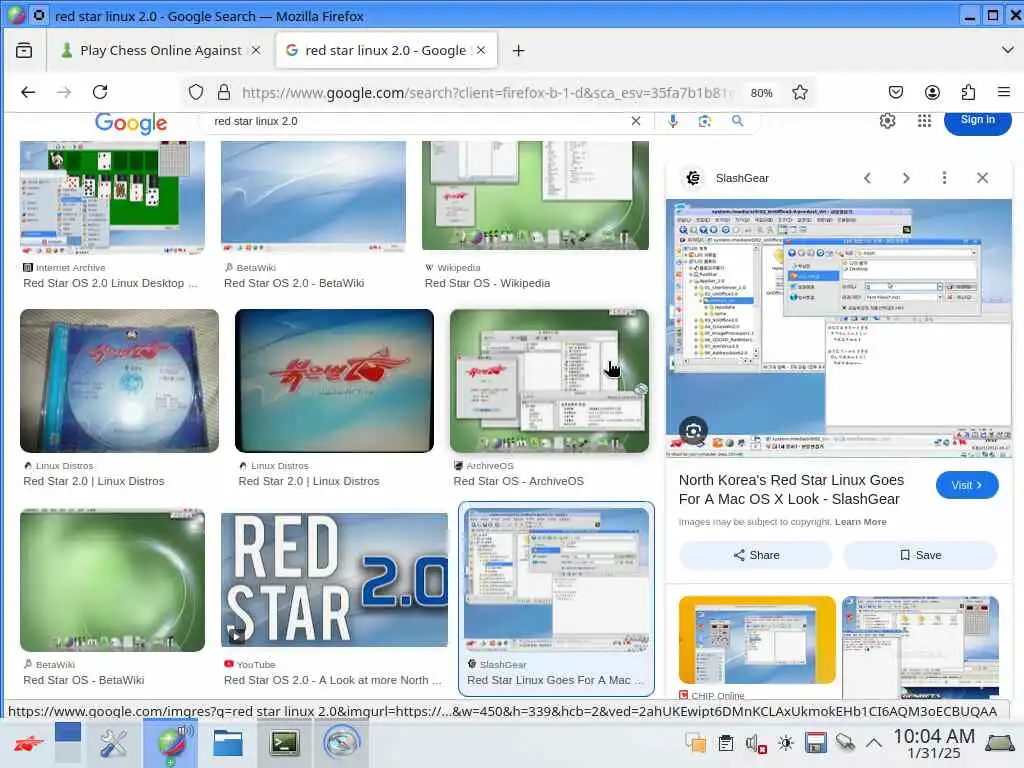Viewport: 1024px width, 768px height.
Task: Open YouTube A Look at more North link
Action: click(x=332, y=680)
